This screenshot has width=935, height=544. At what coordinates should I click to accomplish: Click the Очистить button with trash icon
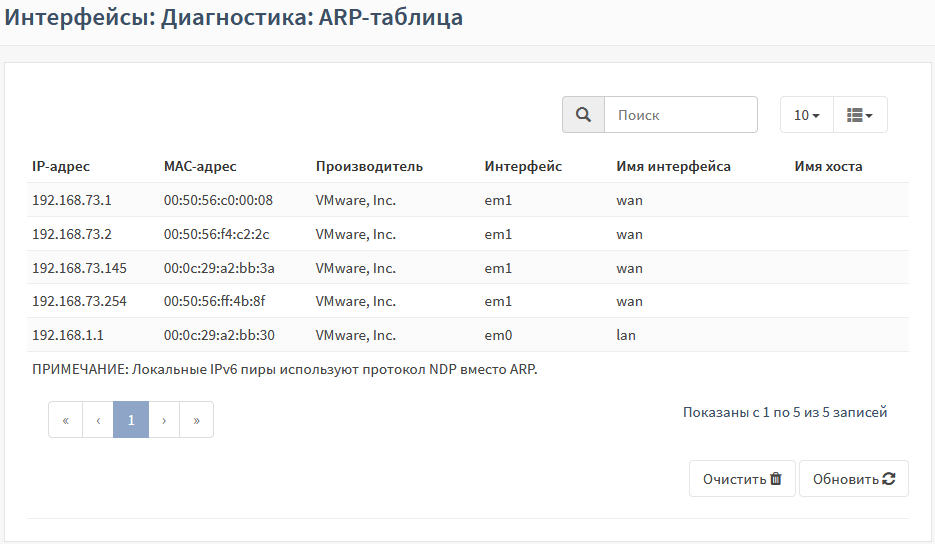742,478
